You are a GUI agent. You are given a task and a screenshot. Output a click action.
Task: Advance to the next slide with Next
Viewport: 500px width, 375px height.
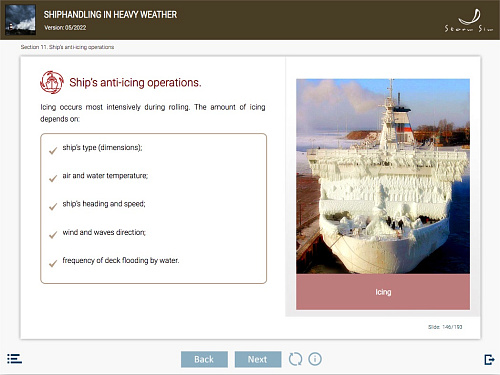coord(258,359)
